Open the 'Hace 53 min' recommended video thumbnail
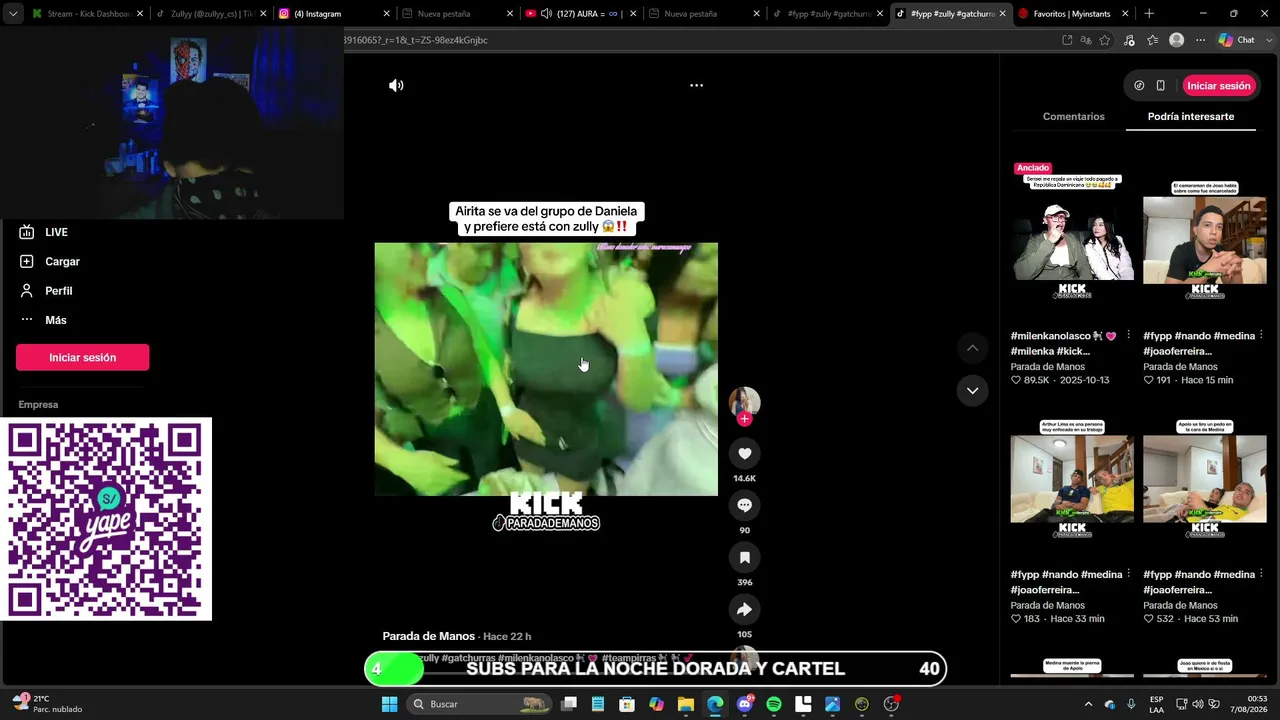 (x=1205, y=479)
